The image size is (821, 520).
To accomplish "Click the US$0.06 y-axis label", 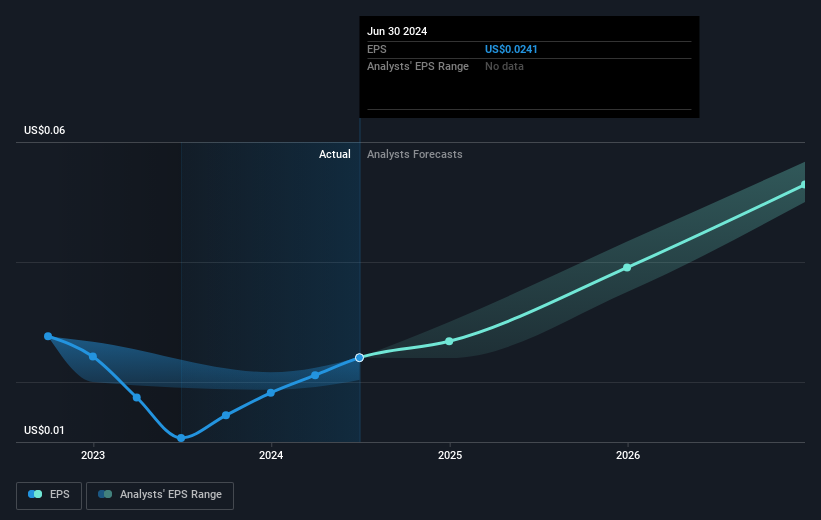I will [x=45, y=130].
